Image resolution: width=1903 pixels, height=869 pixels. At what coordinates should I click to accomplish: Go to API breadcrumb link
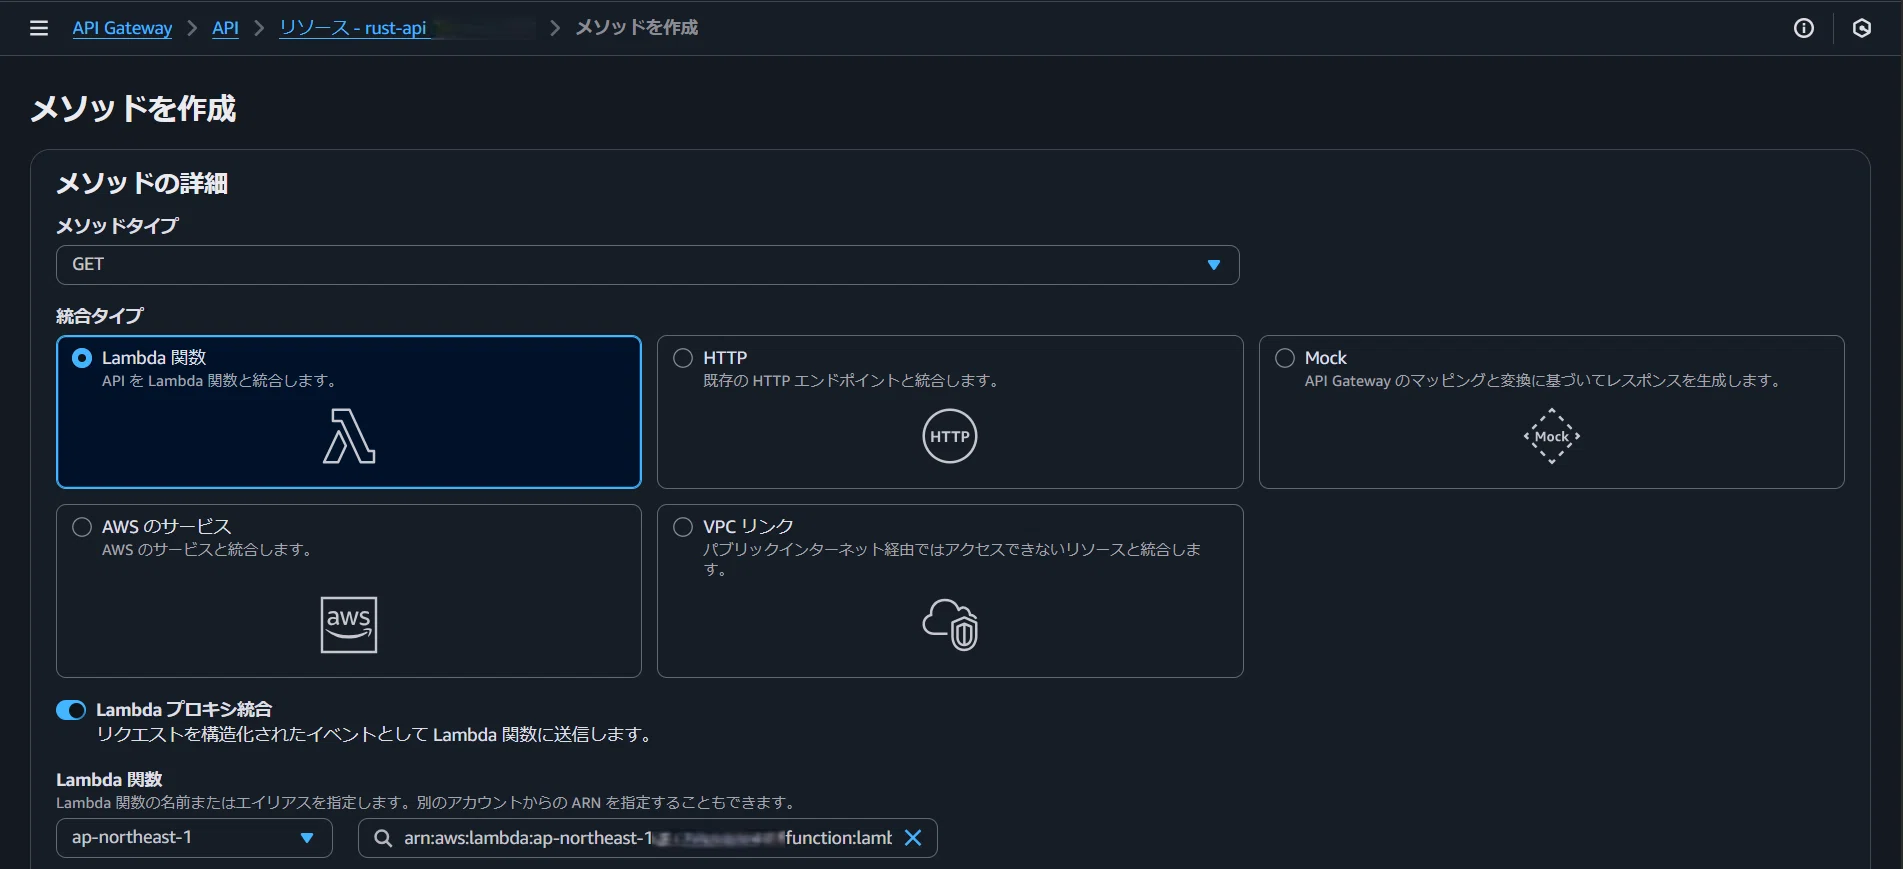(225, 28)
